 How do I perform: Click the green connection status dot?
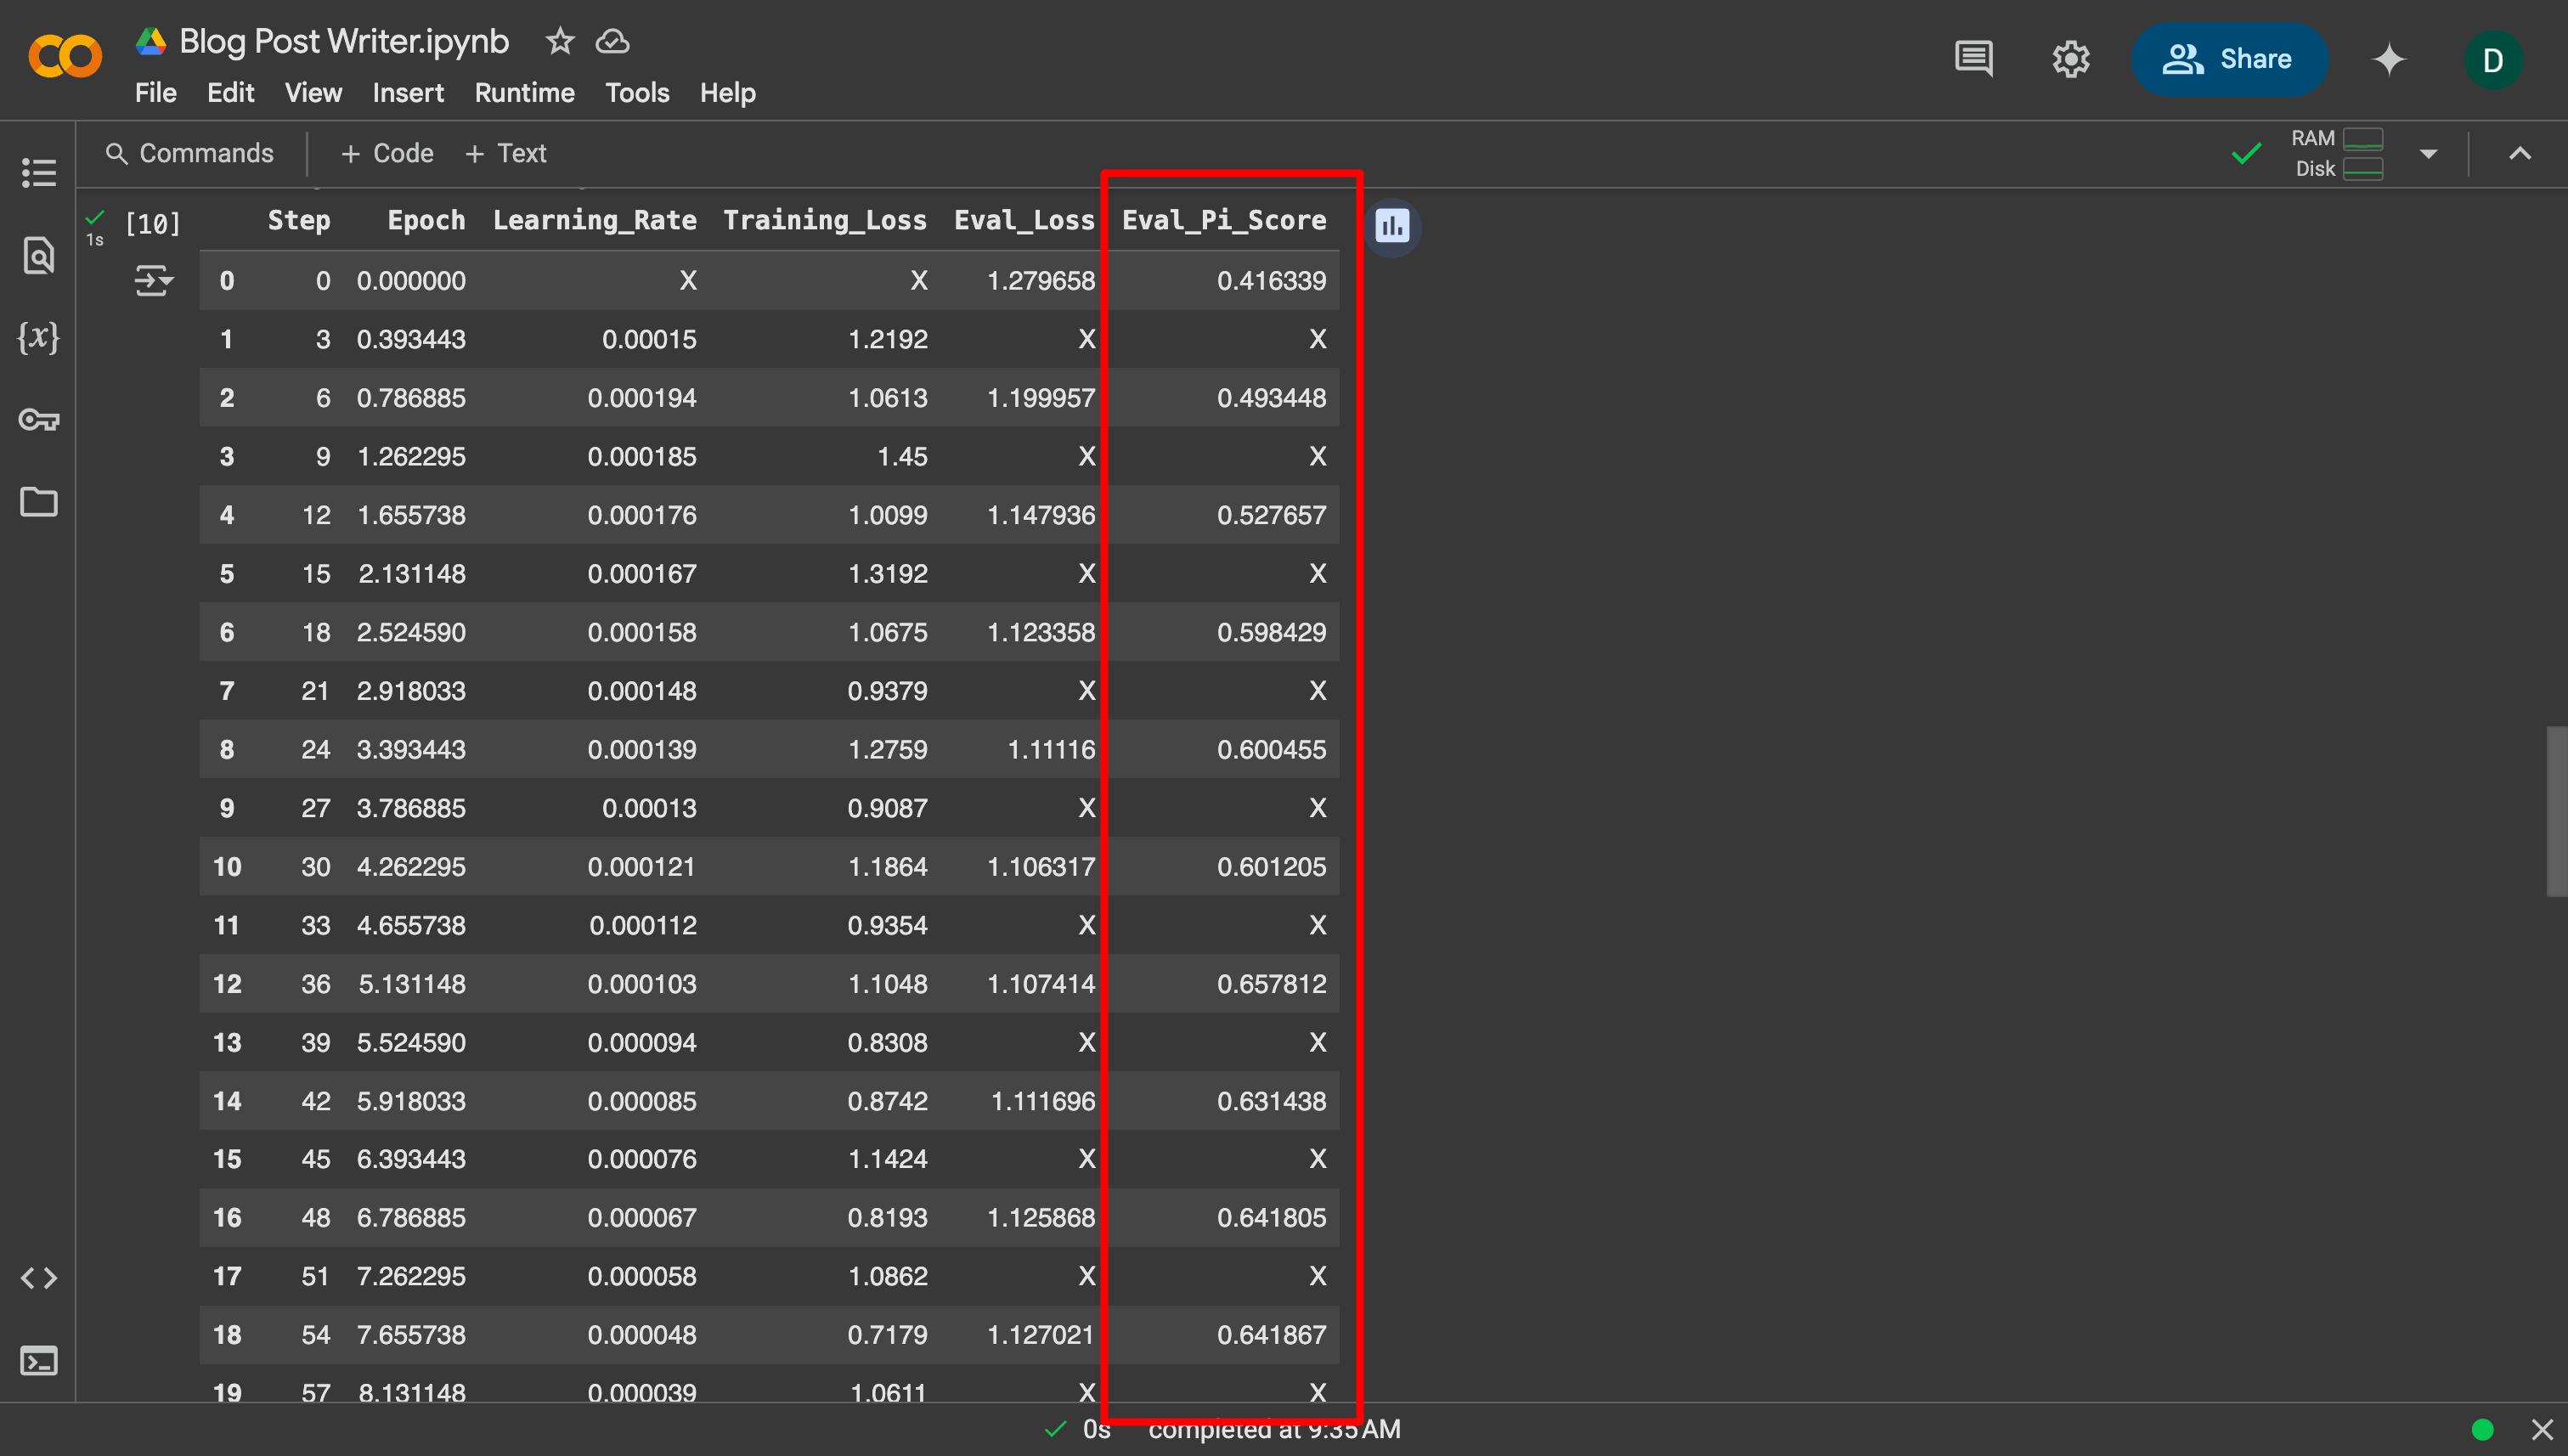click(2482, 1430)
